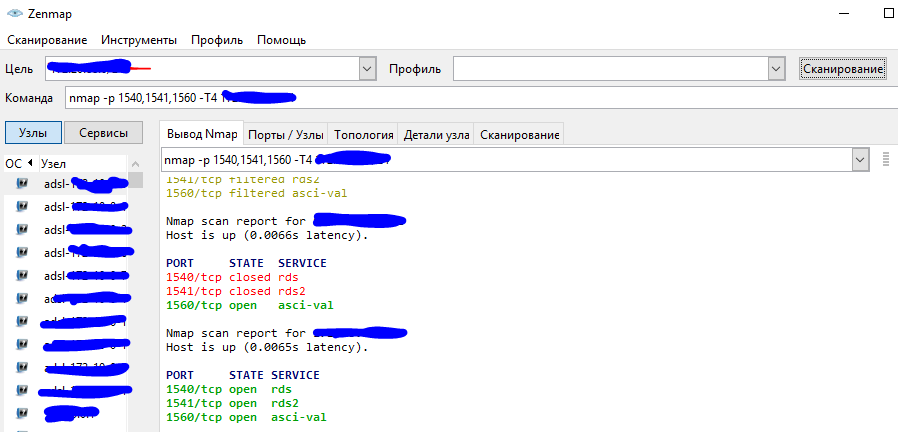Viewport: 898px width, 432px height.
Task: Click into the Цель target field
Action: coord(202,69)
